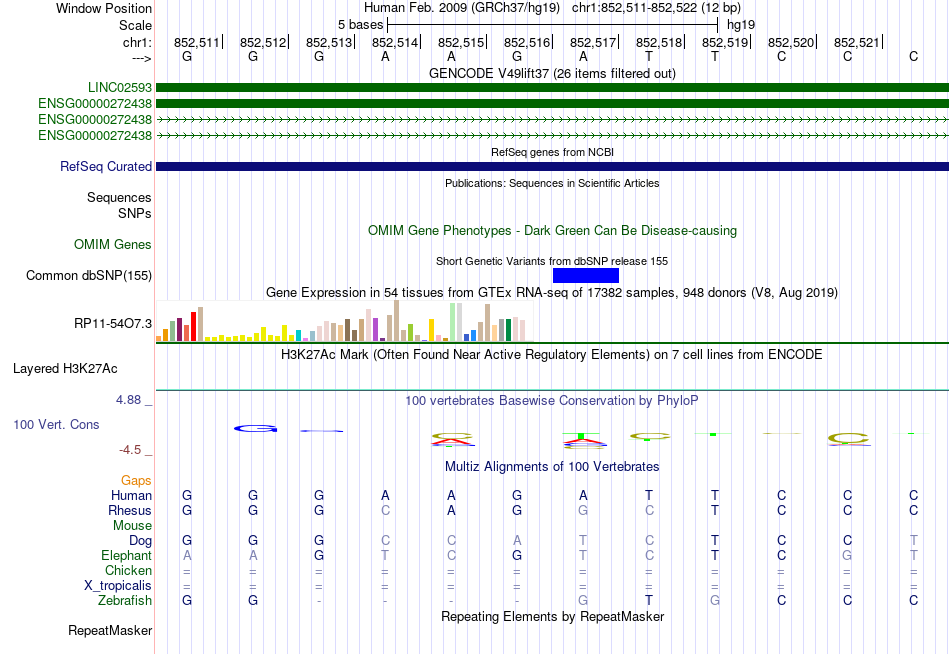The height and width of the screenshot is (654, 950).
Task: Click the RP11-54O7.3 GTEx label
Action: click(113, 323)
